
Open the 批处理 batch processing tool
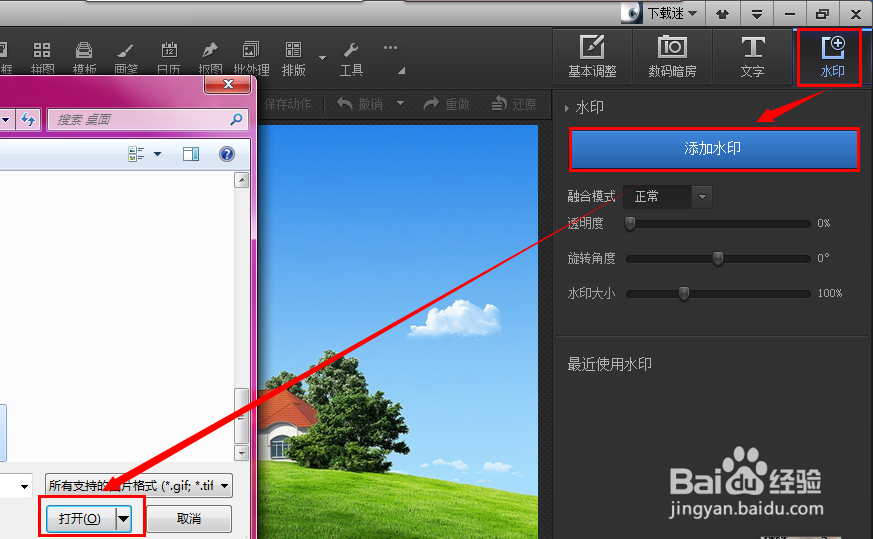tap(251, 58)
